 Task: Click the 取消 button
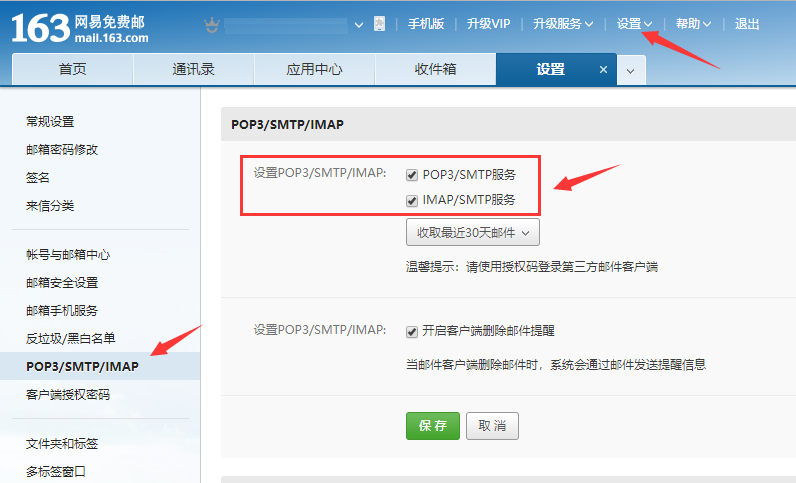(492, 425)
